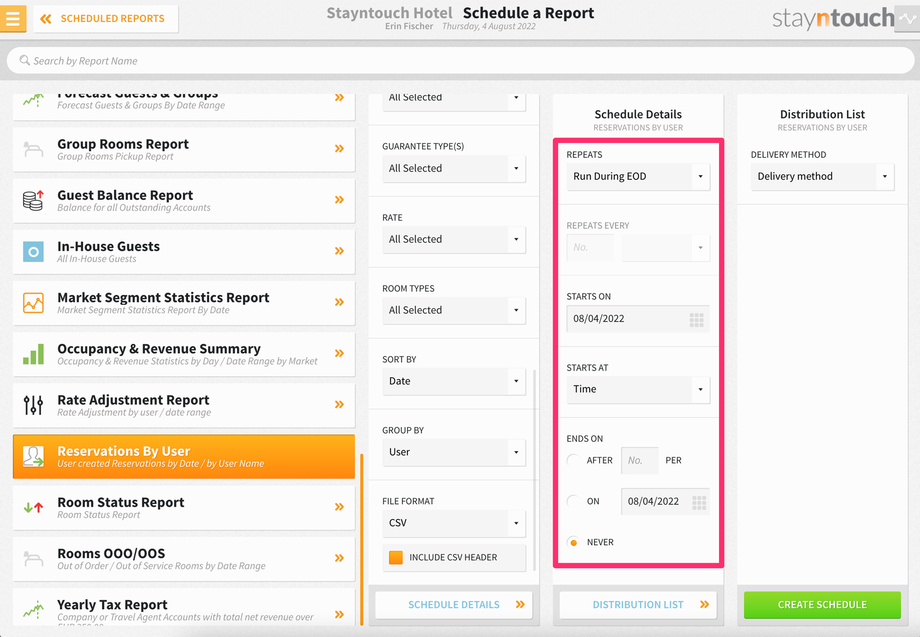Screen dimensions: 920x637
Task: Select the Guest Balance Report row
Action: [184, 201]
